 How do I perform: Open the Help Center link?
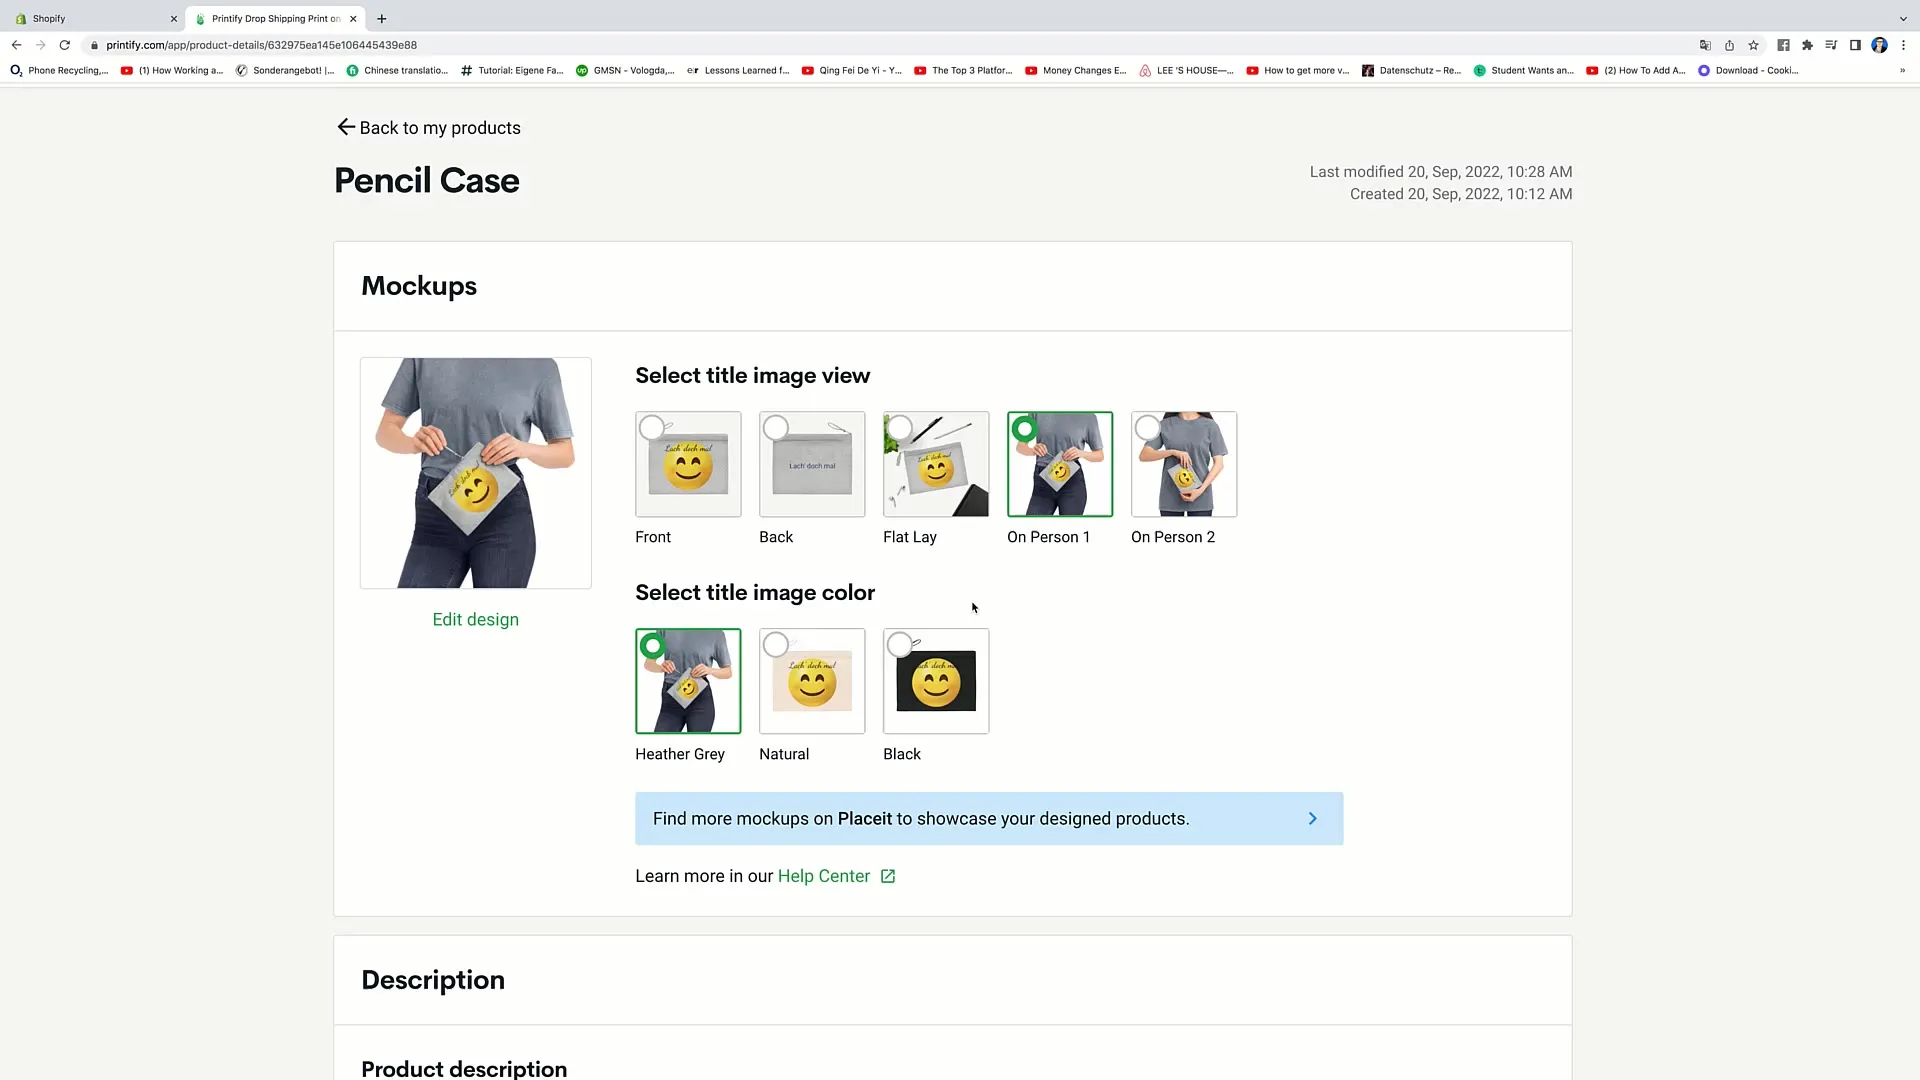click(823, 876)
